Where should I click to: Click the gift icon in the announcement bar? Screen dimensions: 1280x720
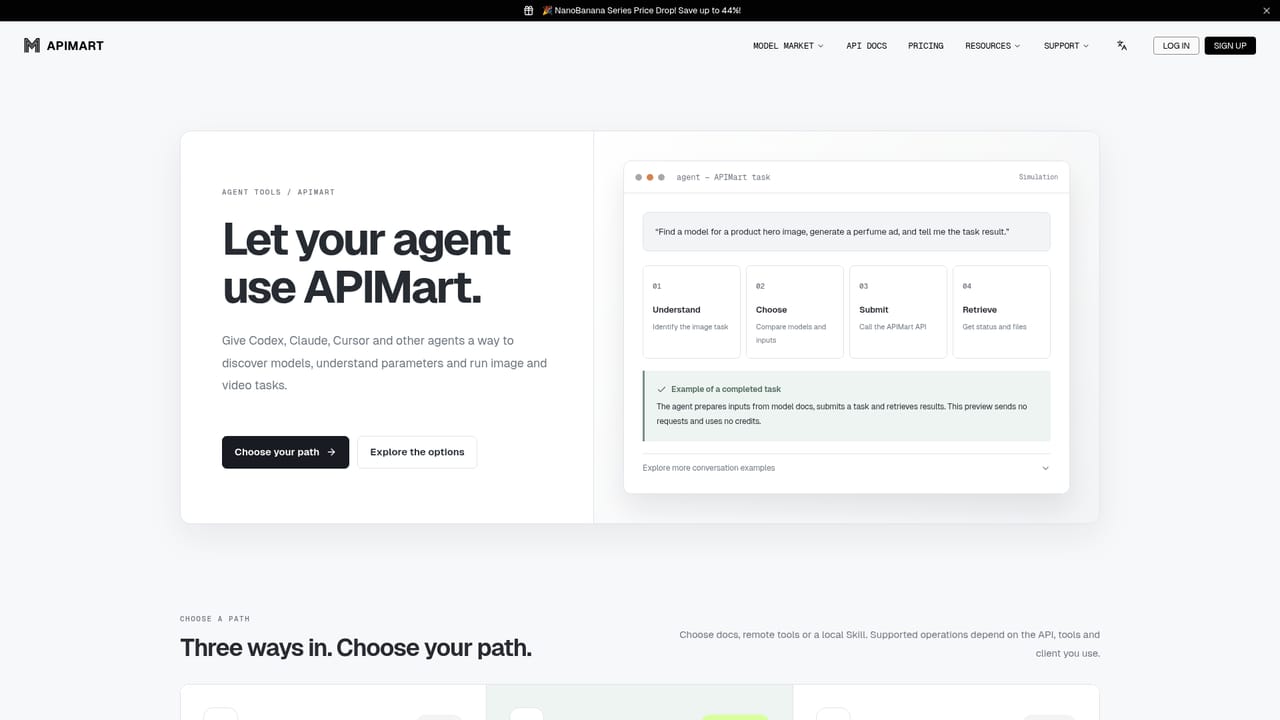529,10
